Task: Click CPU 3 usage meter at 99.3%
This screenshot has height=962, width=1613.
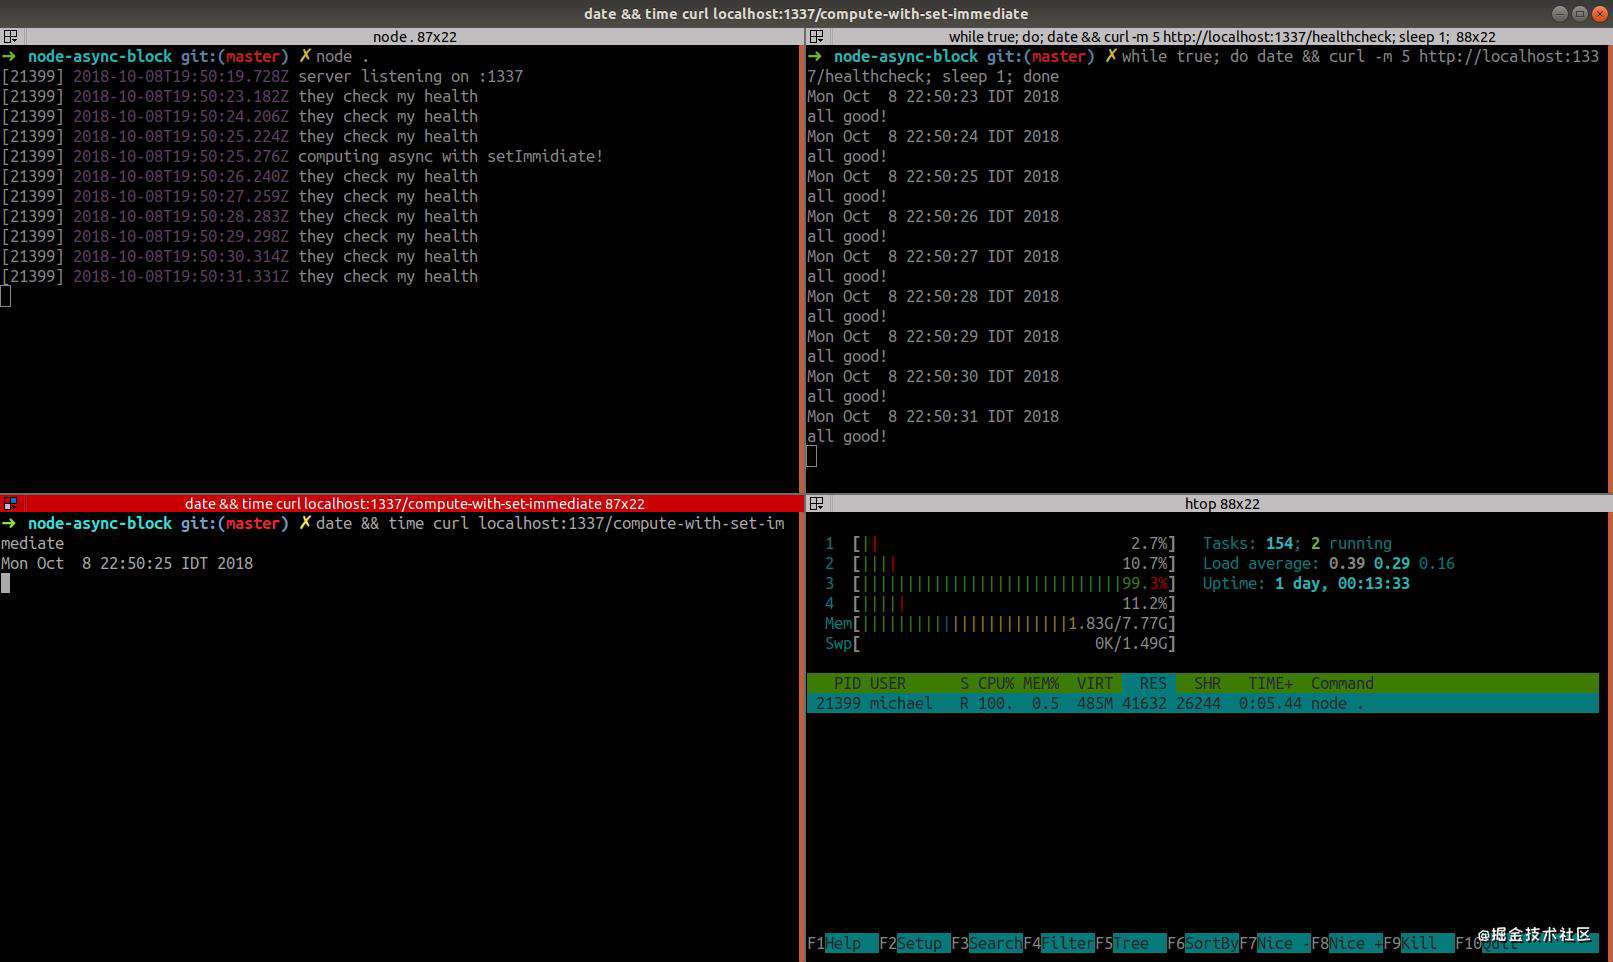Action: (x=1000, y=584)
